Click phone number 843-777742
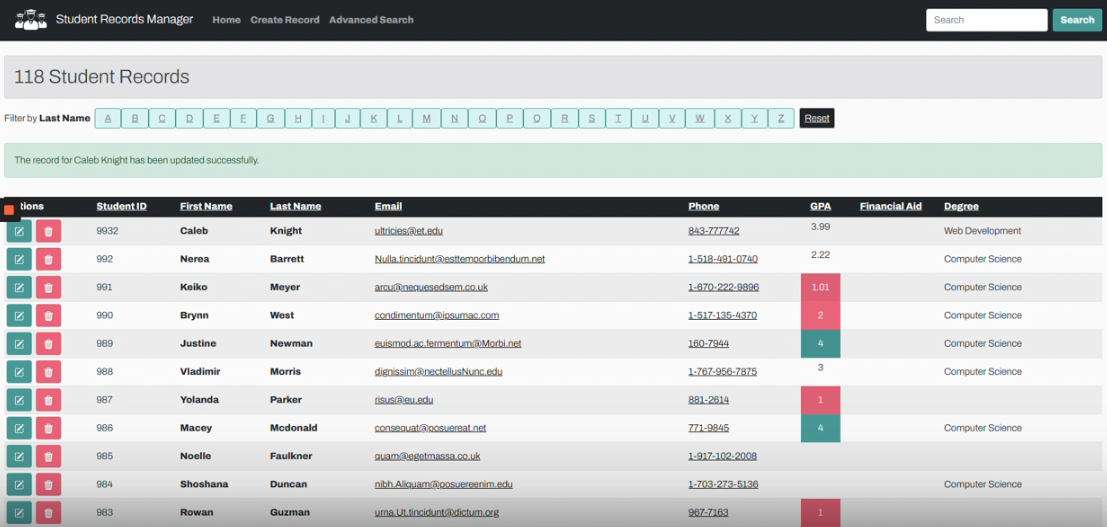 714,231
